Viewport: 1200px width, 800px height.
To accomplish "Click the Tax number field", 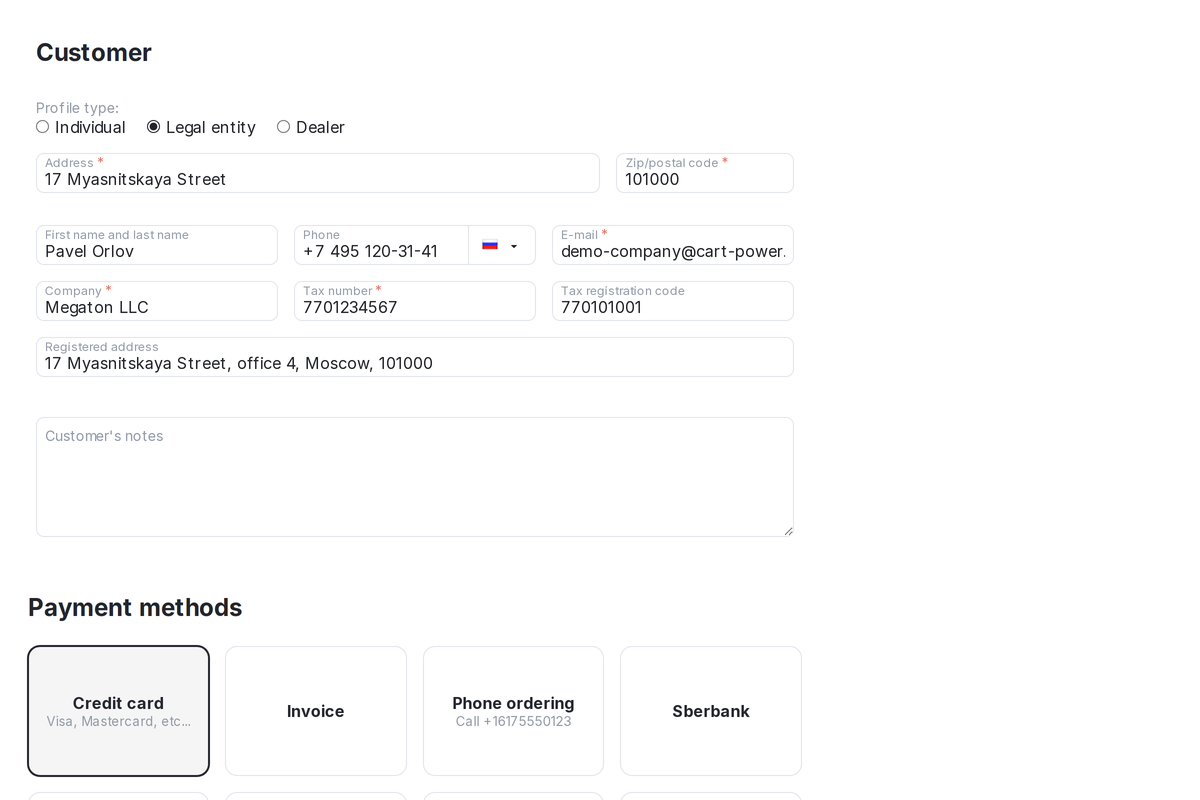I will [415, 301].
